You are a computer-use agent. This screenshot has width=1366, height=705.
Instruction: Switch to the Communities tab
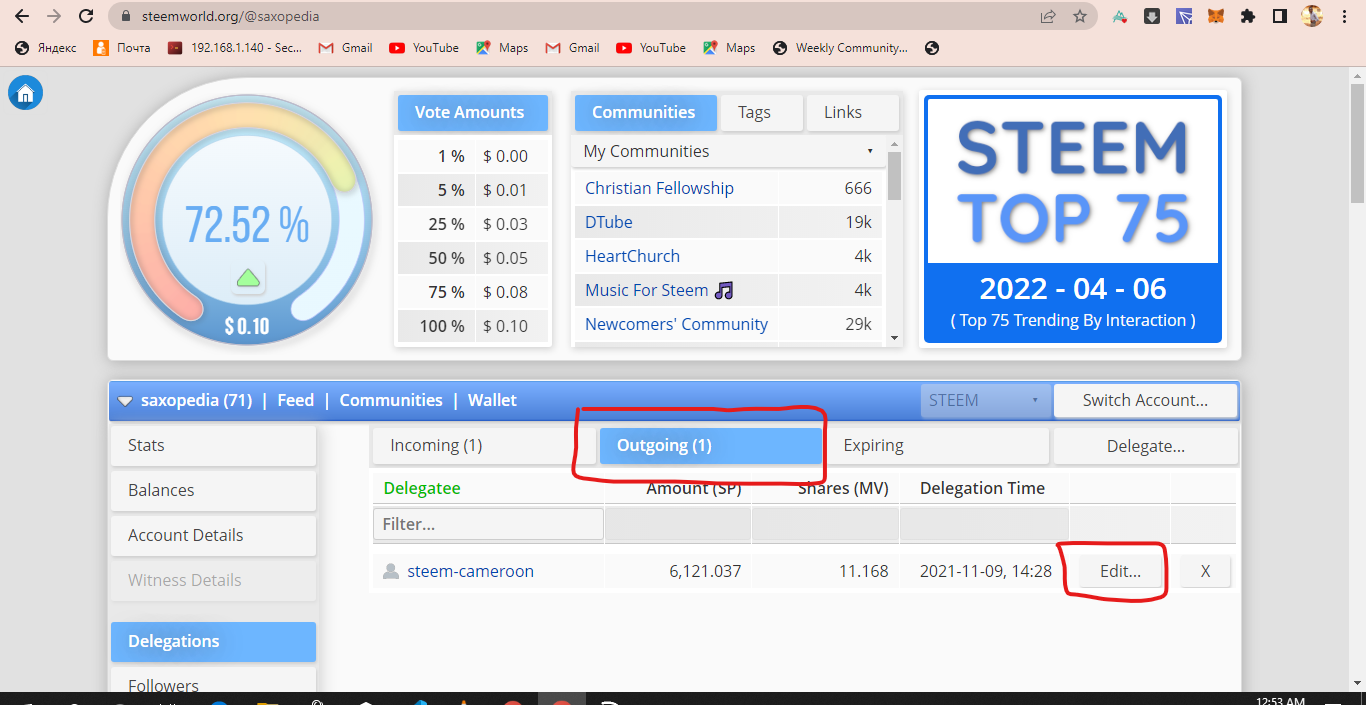click(645, 112)
